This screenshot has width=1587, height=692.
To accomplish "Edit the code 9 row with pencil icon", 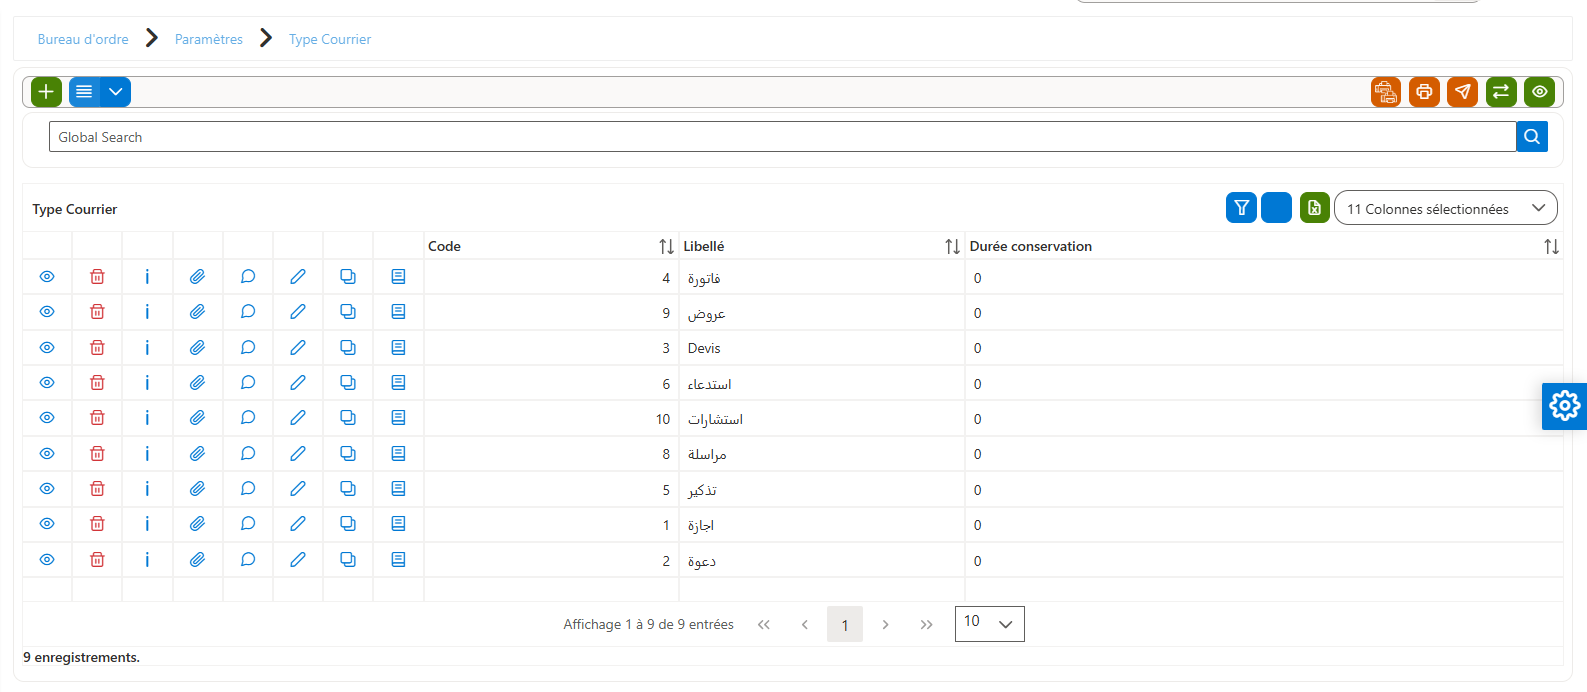I will [x=298, y=312].
